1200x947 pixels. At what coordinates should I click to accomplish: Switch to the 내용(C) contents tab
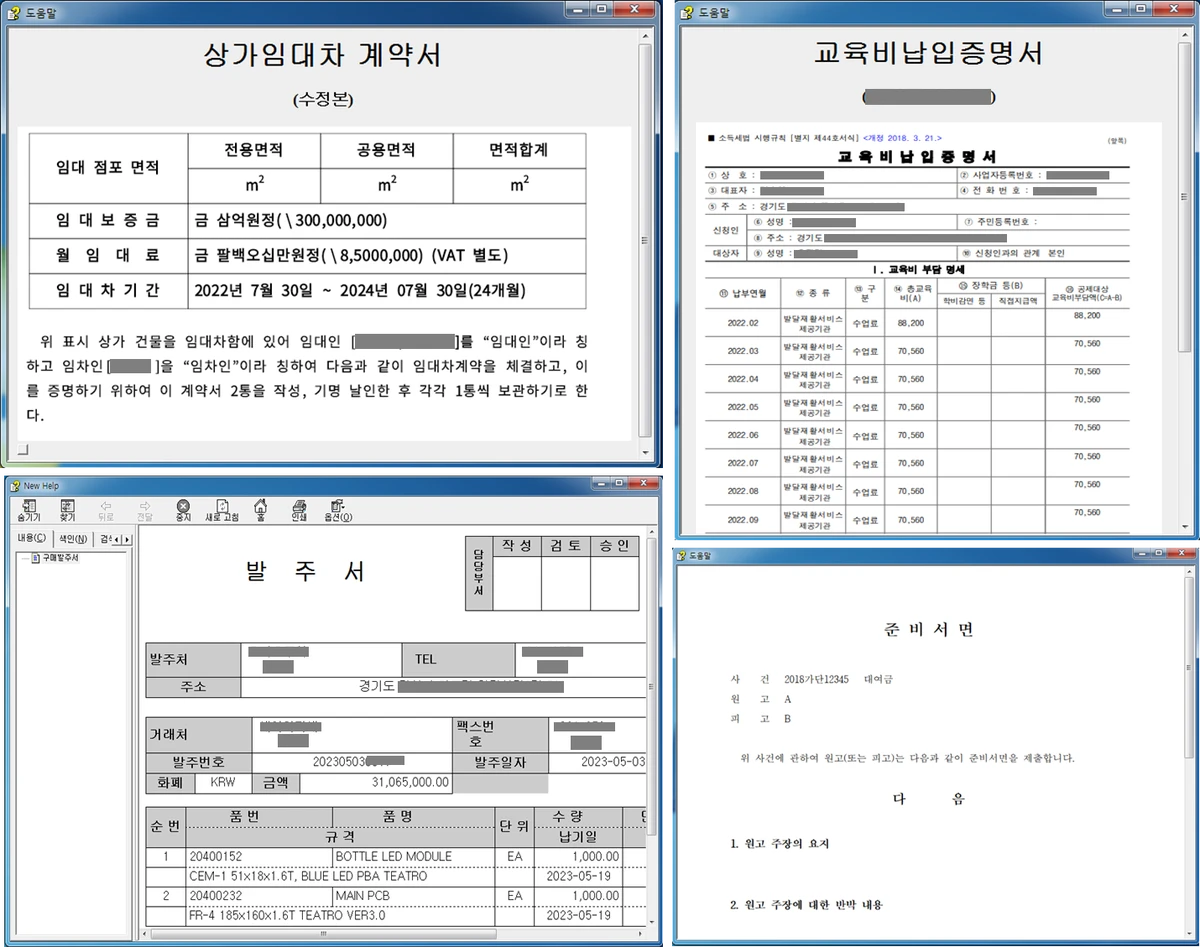coord(32,539)
